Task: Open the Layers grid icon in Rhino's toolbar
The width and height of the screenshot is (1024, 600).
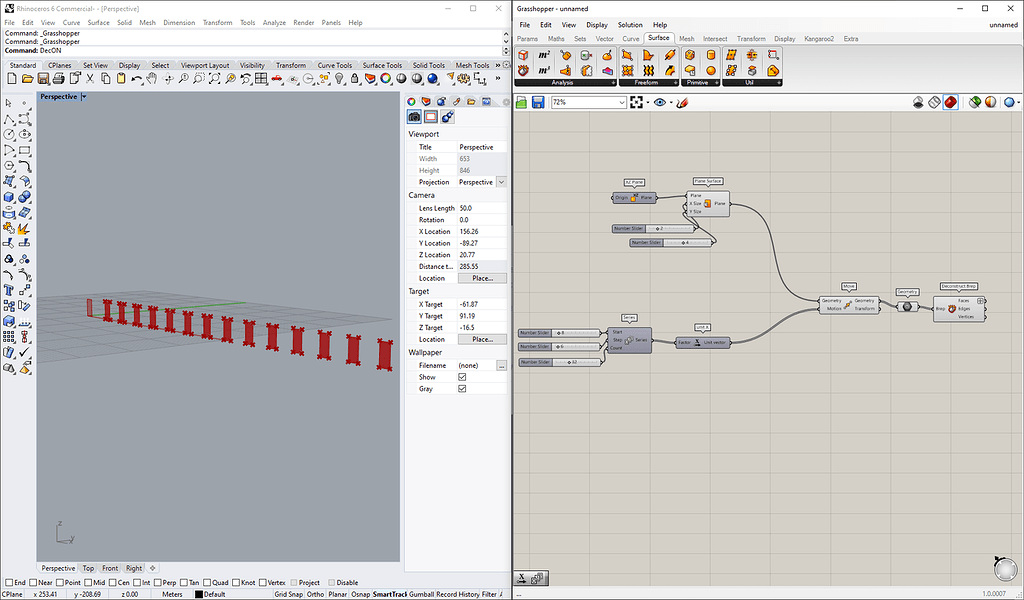Action: tap(261, 78)
